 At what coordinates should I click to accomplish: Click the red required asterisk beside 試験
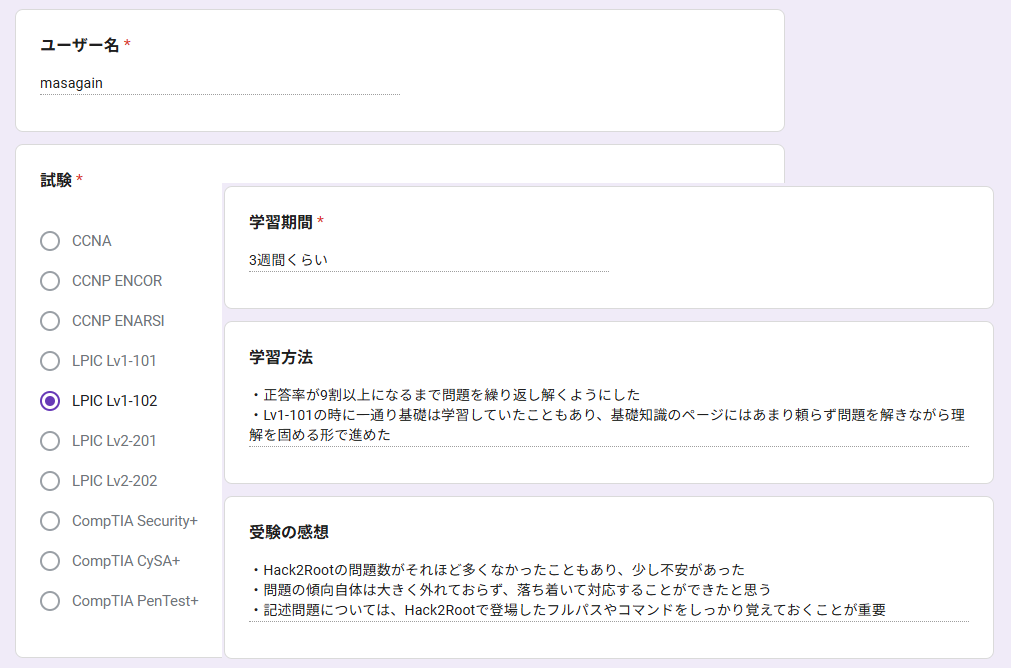click(80, 180)
